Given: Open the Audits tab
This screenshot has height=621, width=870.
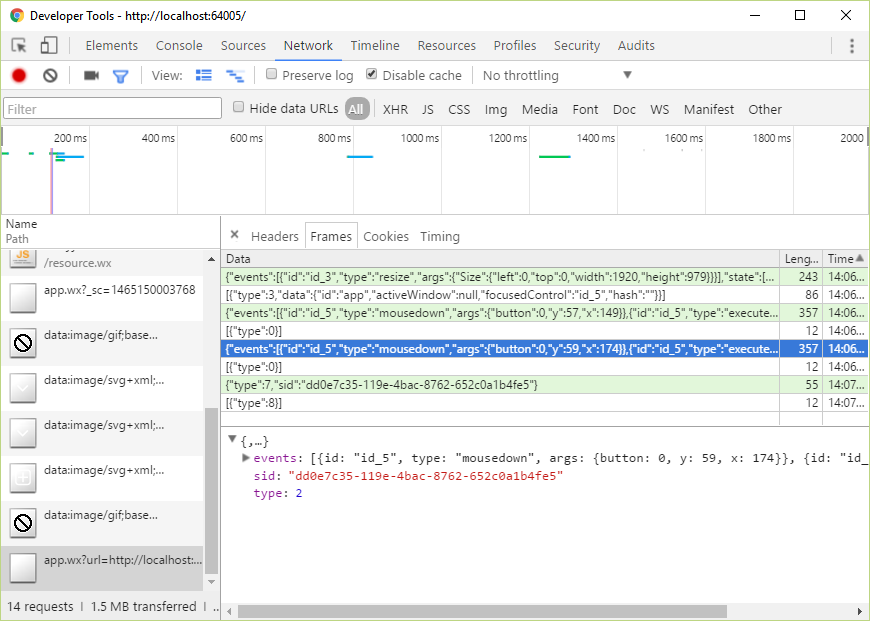Looking at the screenshot, I should [x=636, y=46].
